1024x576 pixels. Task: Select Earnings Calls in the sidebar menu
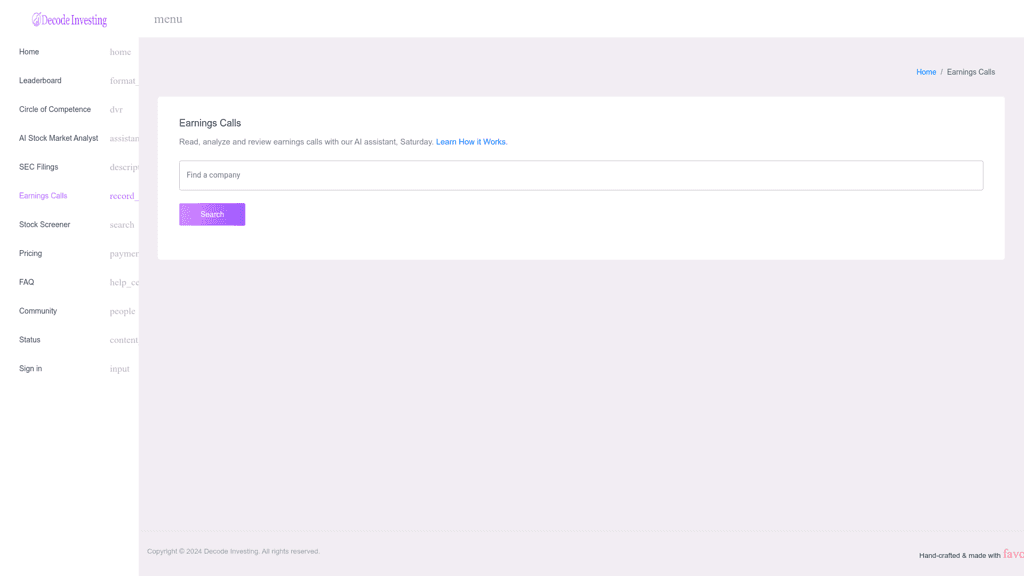tap(43, 196)
